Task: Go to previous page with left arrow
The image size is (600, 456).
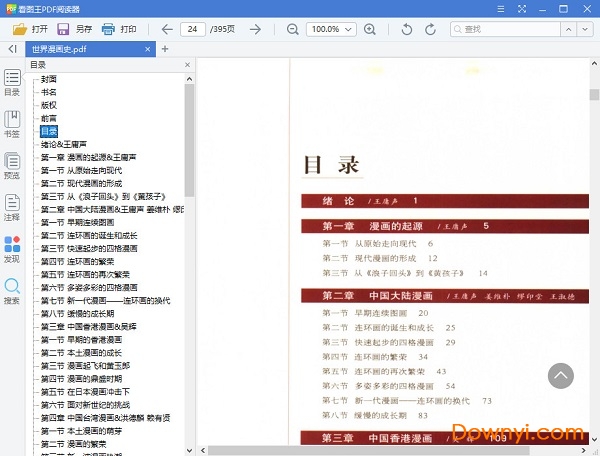Action: (x=165, y=29)
